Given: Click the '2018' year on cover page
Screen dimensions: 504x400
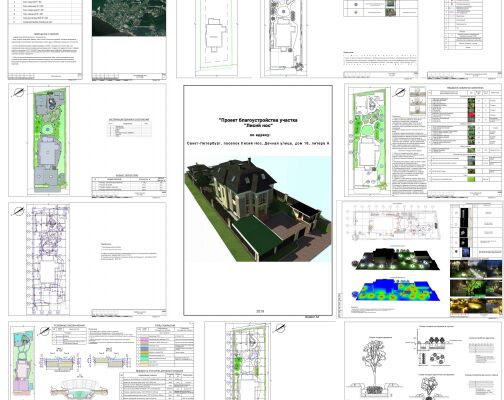Looking at the screenshot, I should click(x=260, y=311).
